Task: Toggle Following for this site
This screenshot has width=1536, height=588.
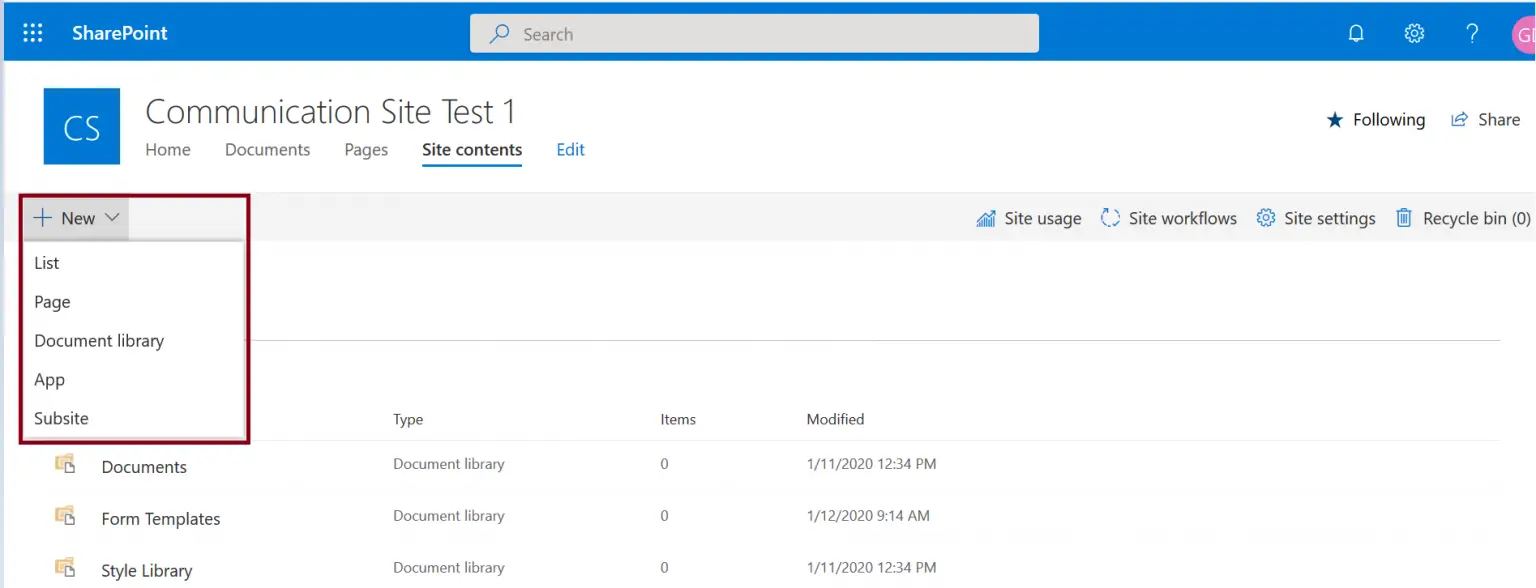Action: [1376, 119]
